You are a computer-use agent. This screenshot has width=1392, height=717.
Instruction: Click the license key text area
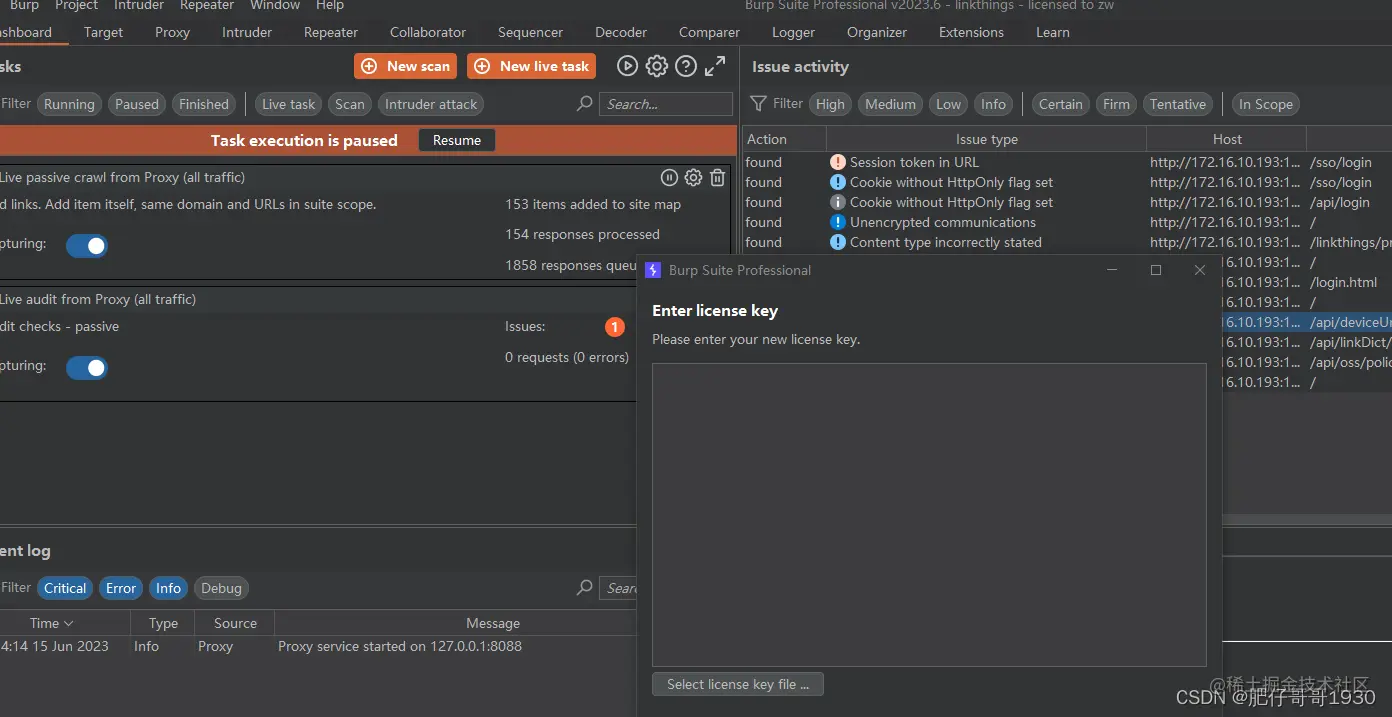pyautogui.click(x=929, y=515)
